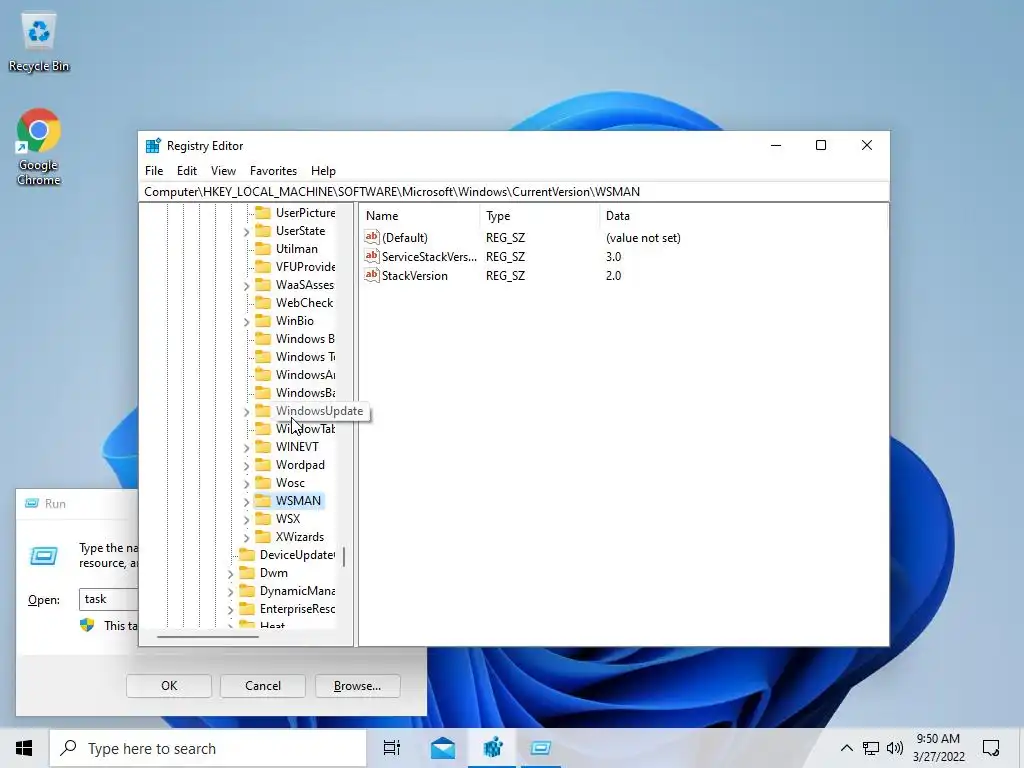Select the StackVersion data value 2.0
The height and width of the screenshot is (768, 1024).
click(613, 275)
